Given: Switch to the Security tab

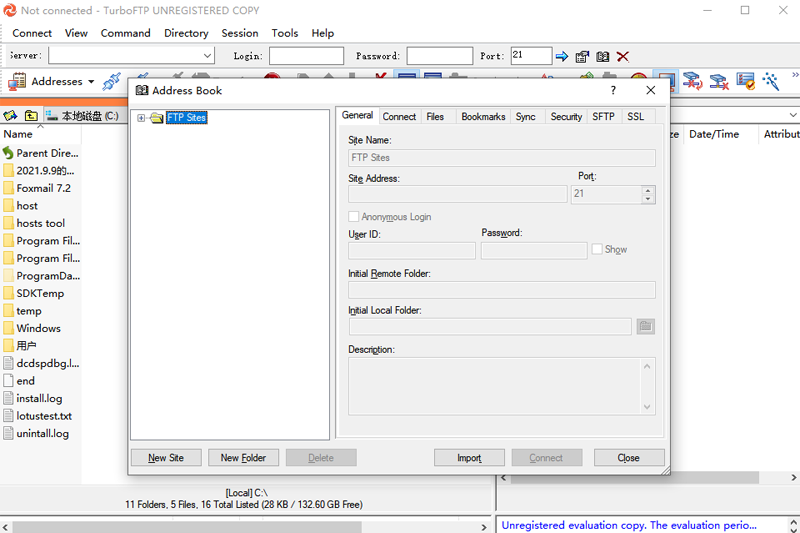Looking at the screenshot, I should click(566, 117).
